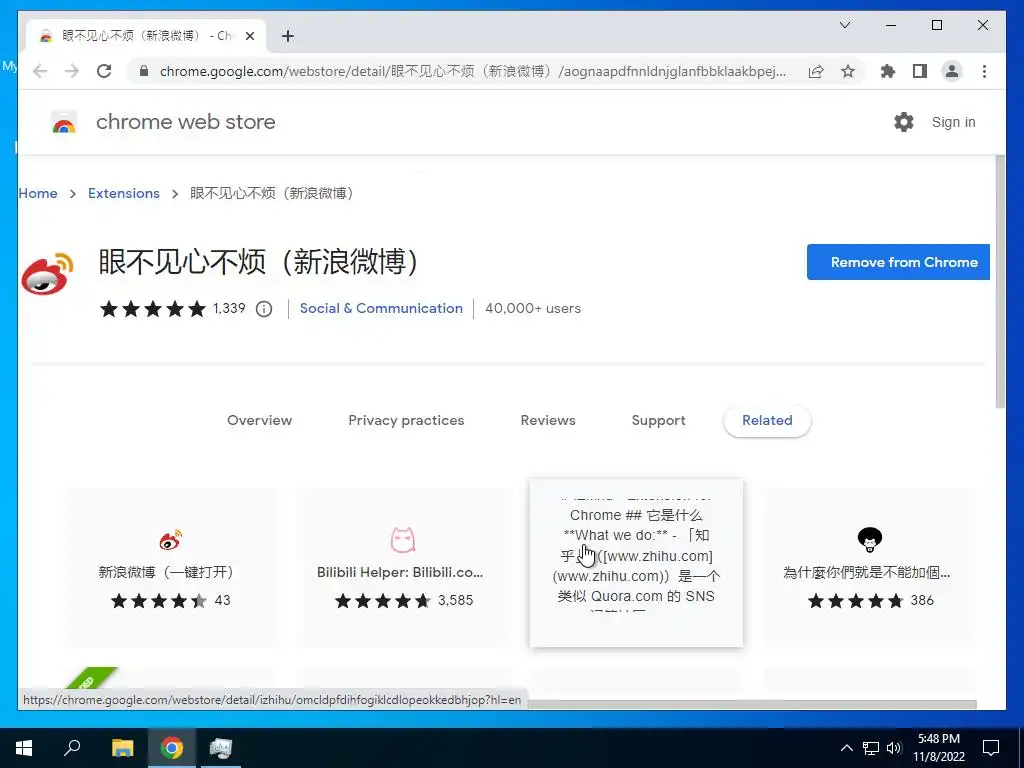The image size is (1024, 768).
Task: Open File Explorer from the taskbar
Action: 122,748
